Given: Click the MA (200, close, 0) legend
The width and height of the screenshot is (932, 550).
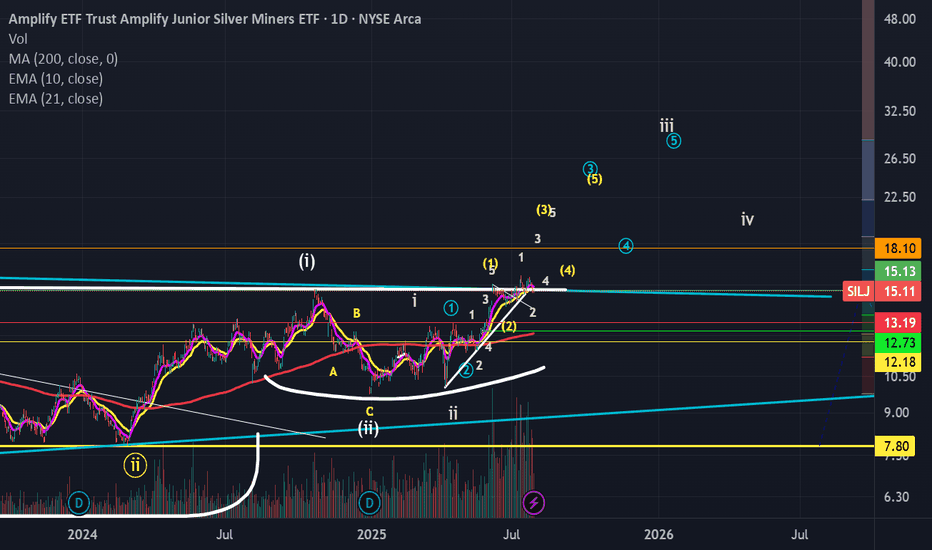Looking at the screenshot, I should (63, 59).
